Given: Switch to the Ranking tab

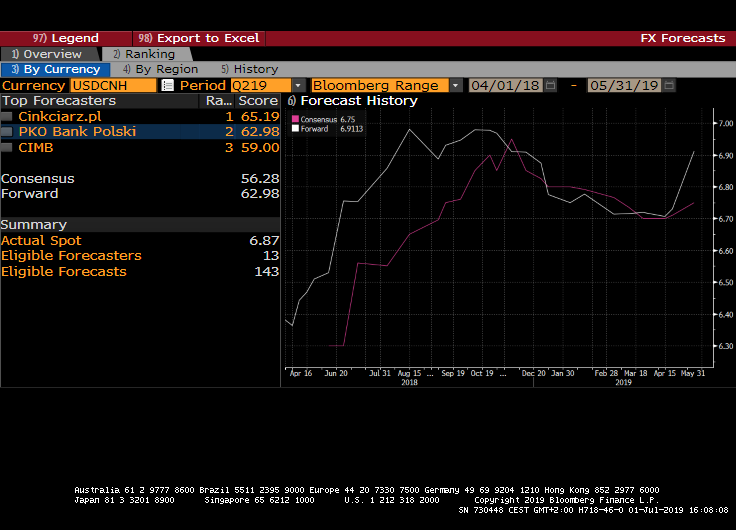Looking at the screenshot, I should (x=143, y=54).
